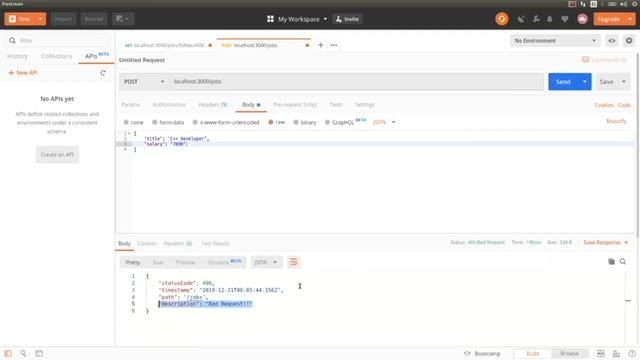Open the request body JSON format dropdown
This screenshot has height=360, width=640.
click(384, 122)
